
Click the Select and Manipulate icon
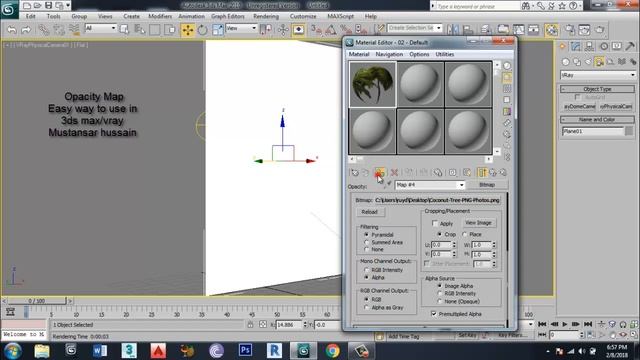point(283,29)
